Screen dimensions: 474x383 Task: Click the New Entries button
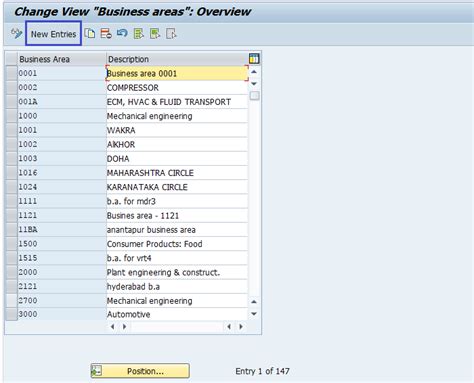click(x=53, y=34)
